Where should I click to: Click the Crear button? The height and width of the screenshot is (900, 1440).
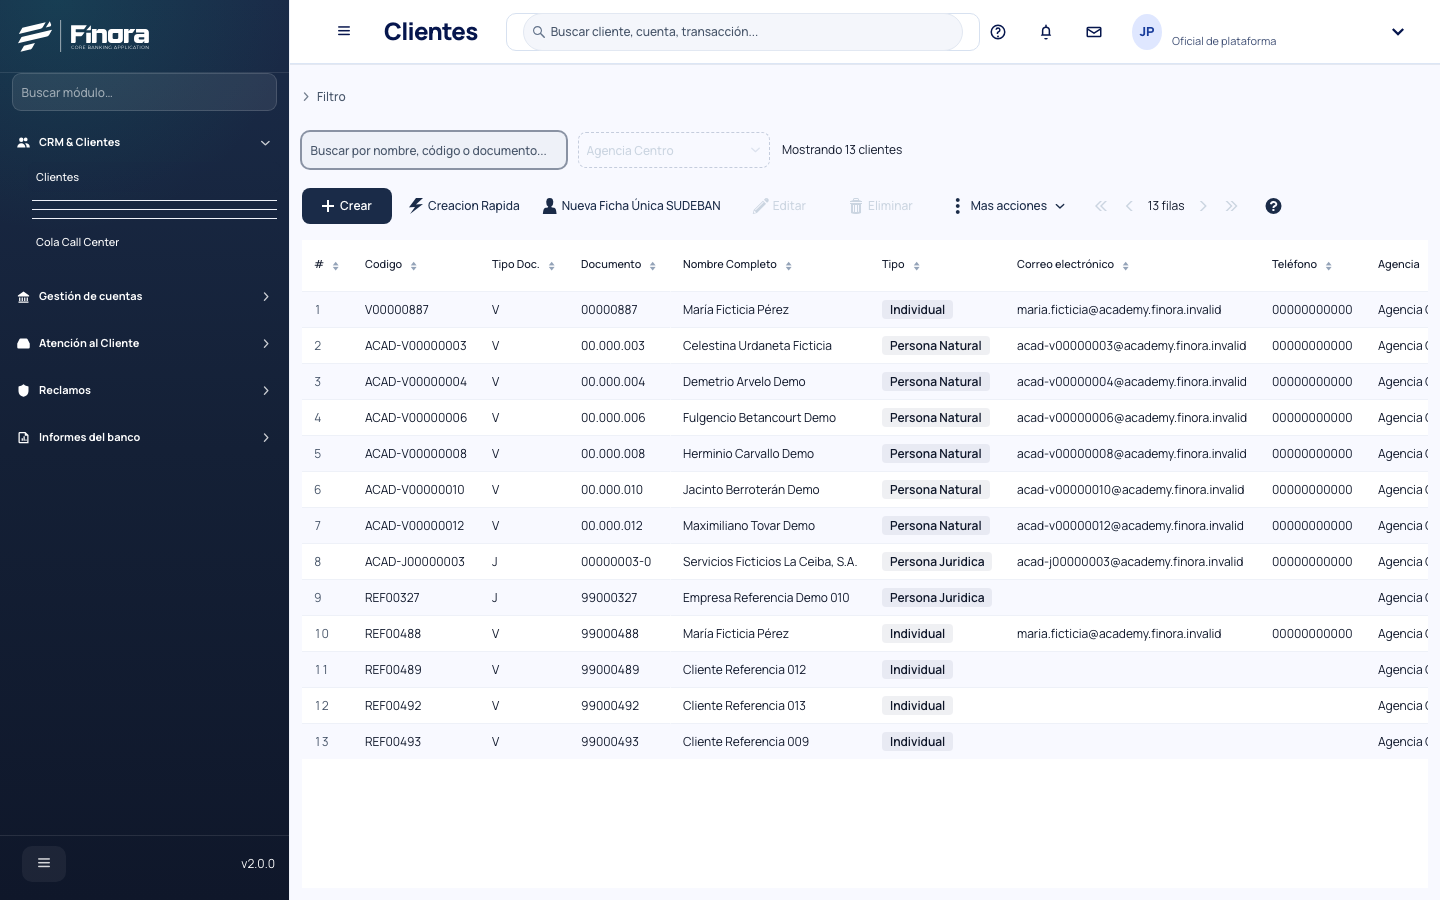pos(347,206)
